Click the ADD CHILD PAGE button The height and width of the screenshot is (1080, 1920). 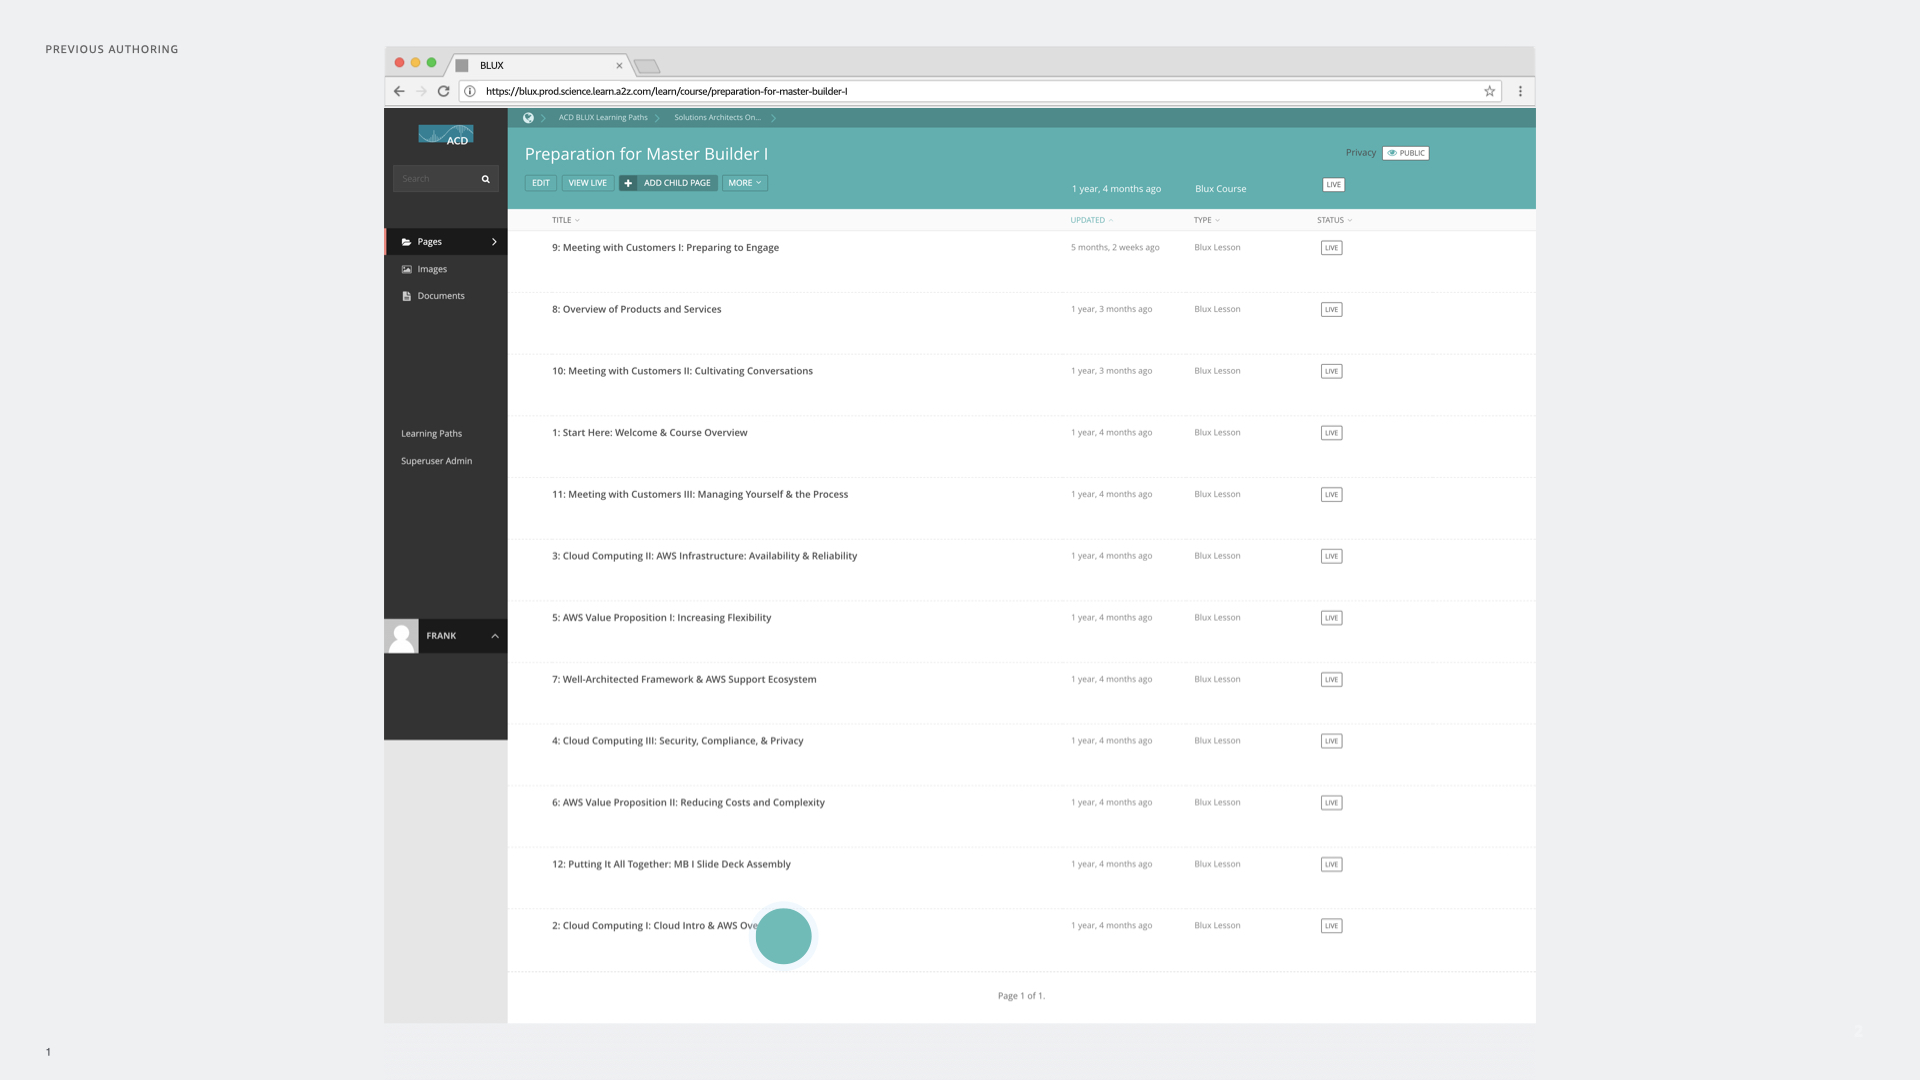tap(668, 183)
